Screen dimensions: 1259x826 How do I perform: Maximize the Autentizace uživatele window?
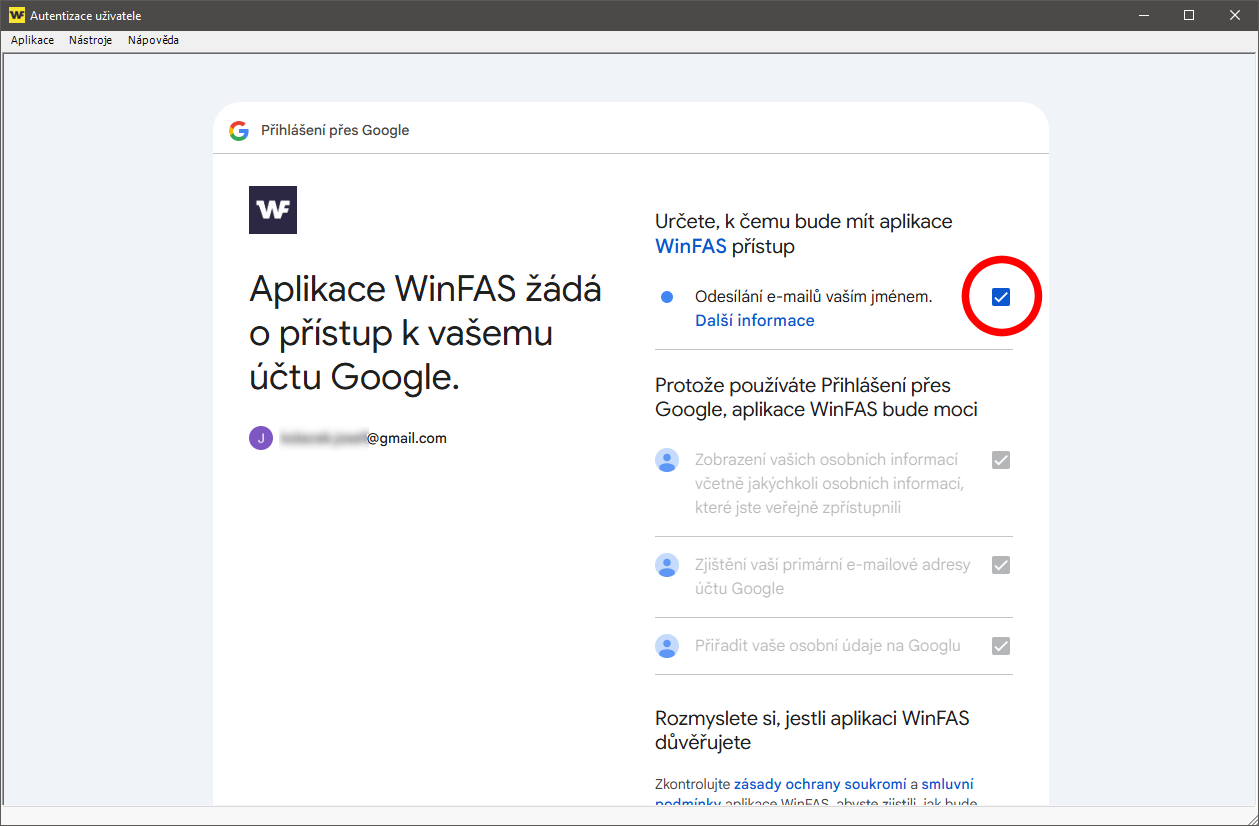[1189, 15]
